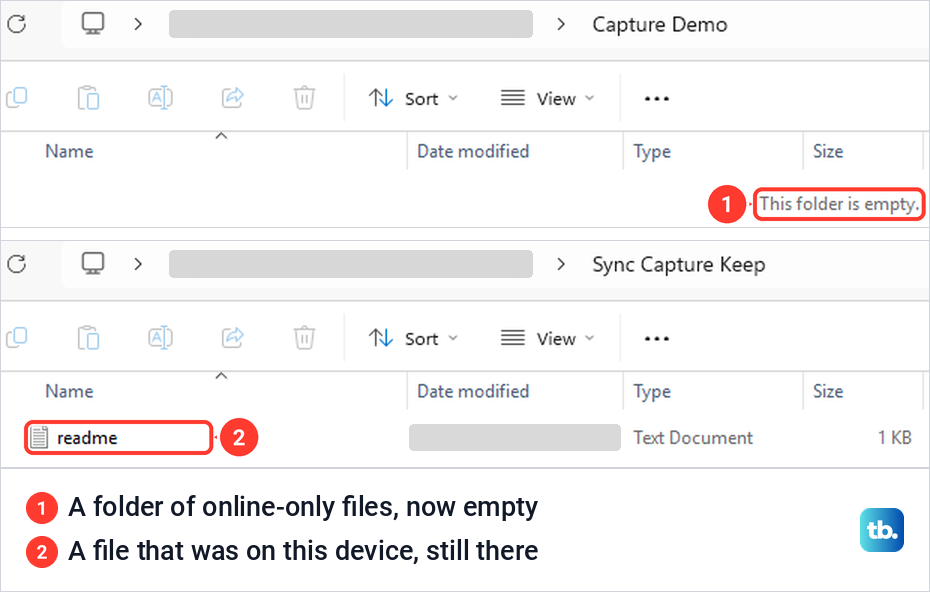The height and width of the screenshot is (592, 930).
Task: Refresh the Capture Demo folder window
Action: (17, 24)
